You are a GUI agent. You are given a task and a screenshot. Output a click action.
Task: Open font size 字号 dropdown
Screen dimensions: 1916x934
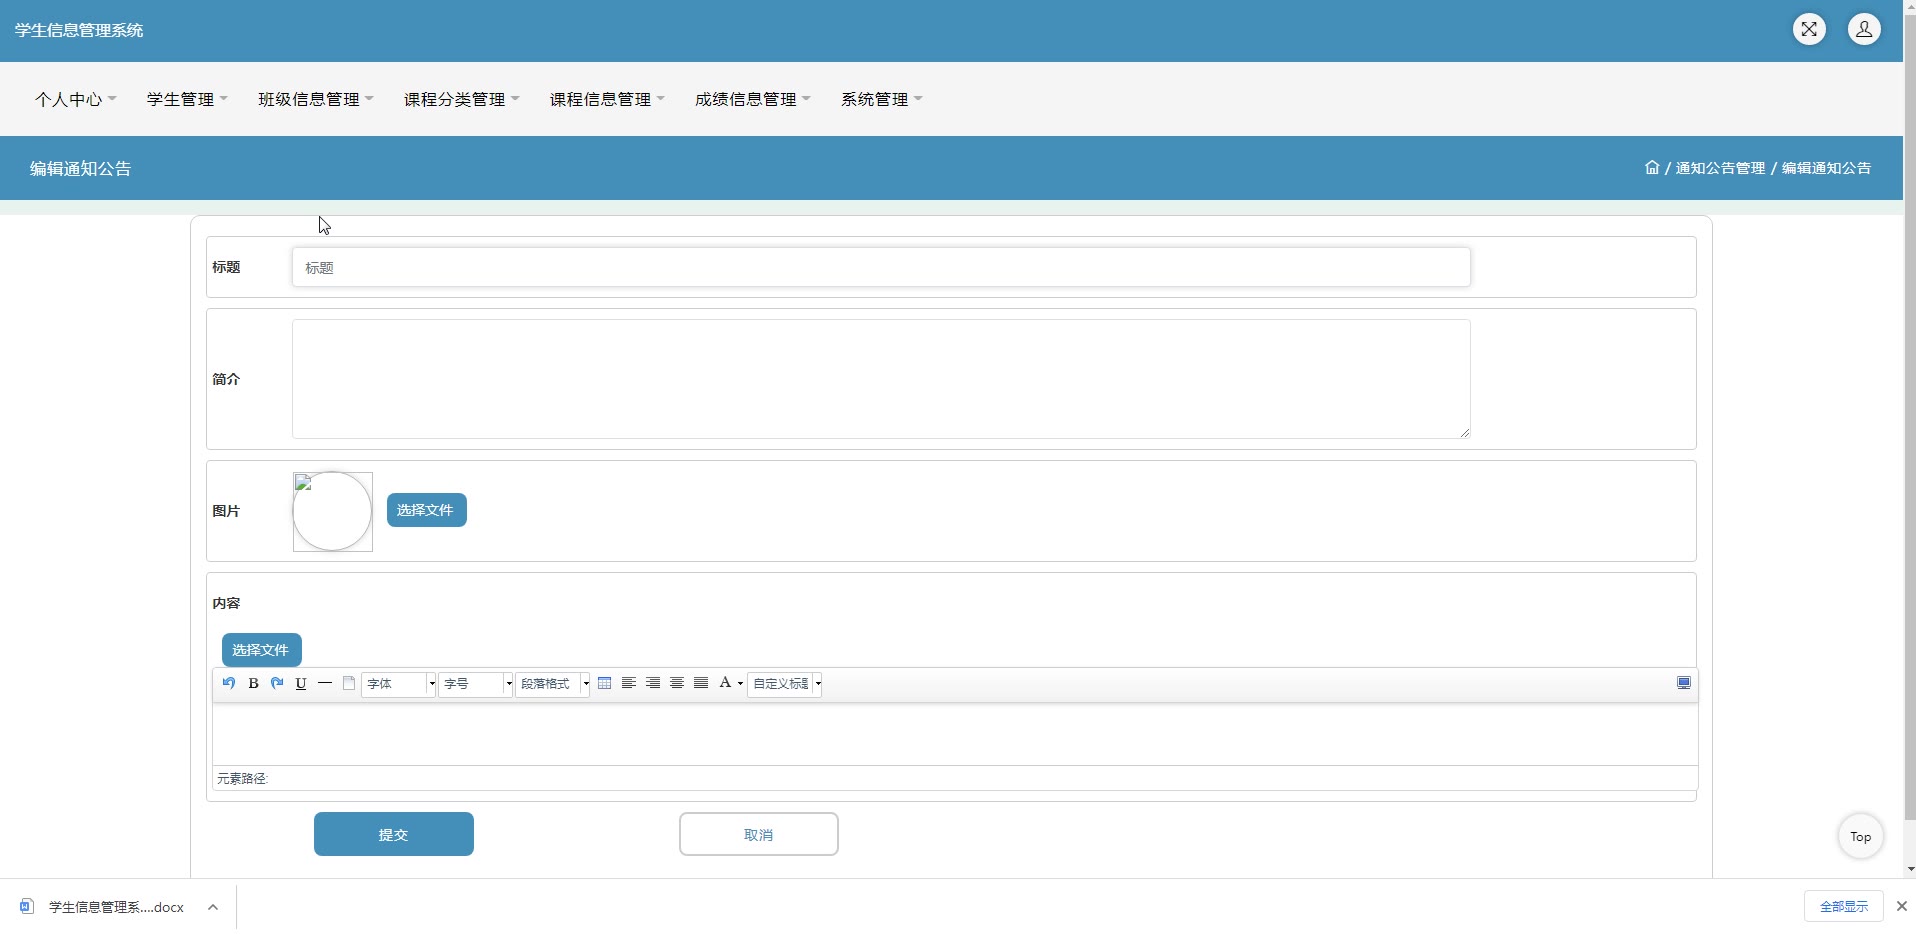pyautogui.click(x=476, y=684)
